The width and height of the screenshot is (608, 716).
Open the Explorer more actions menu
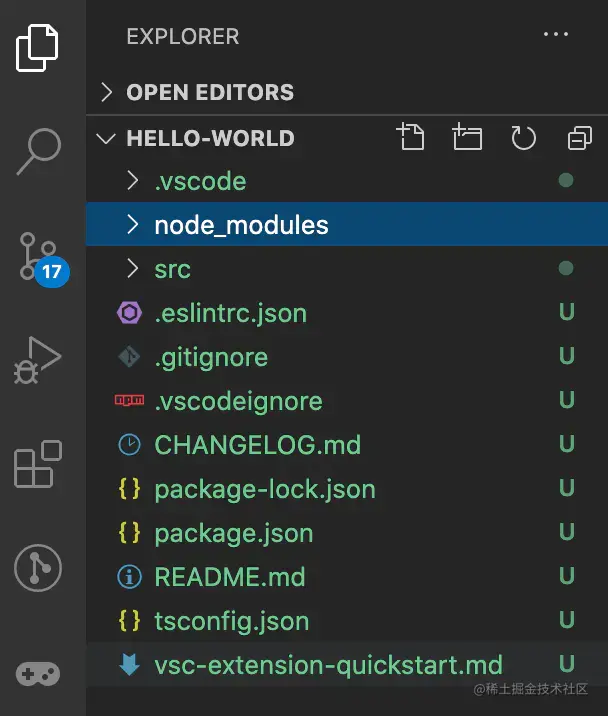point(555,35)
